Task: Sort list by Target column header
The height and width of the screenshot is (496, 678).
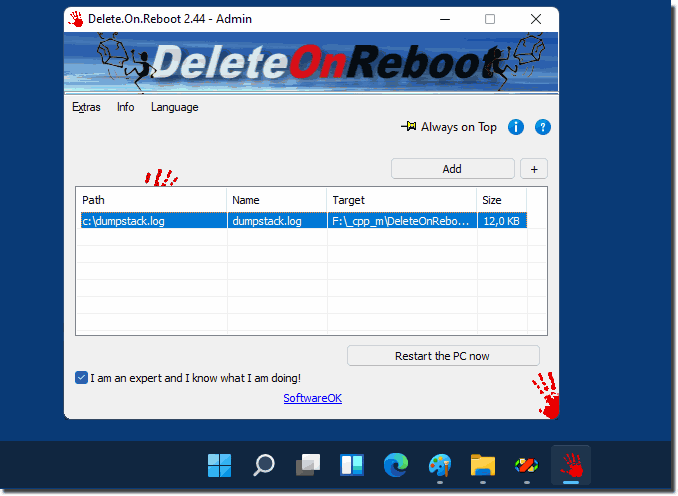Action: coord(402,200)
